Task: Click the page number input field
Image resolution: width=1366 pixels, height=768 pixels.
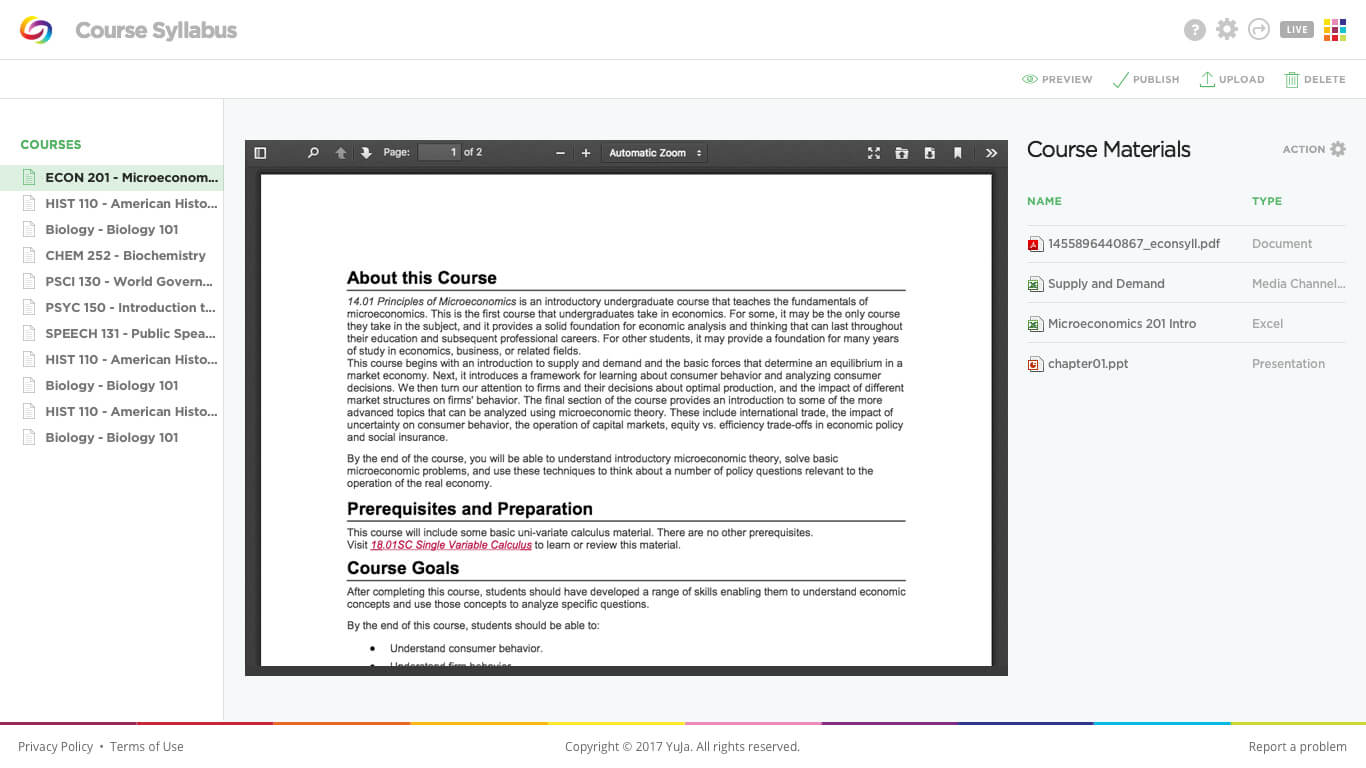Action: point(439,152)
